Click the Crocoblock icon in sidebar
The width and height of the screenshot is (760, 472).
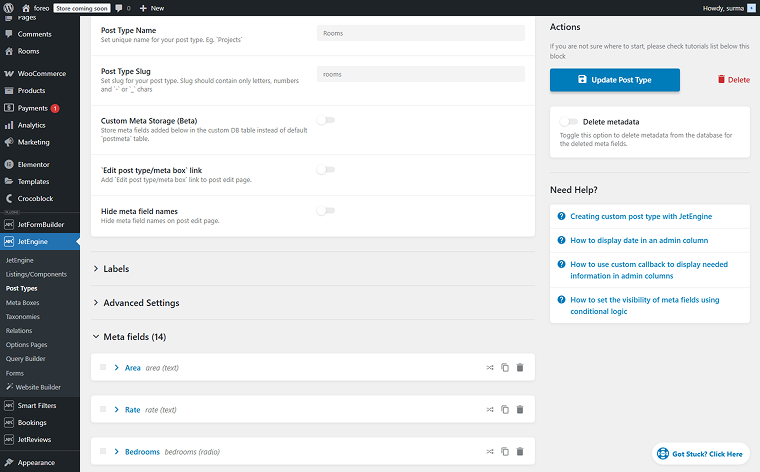9,198
